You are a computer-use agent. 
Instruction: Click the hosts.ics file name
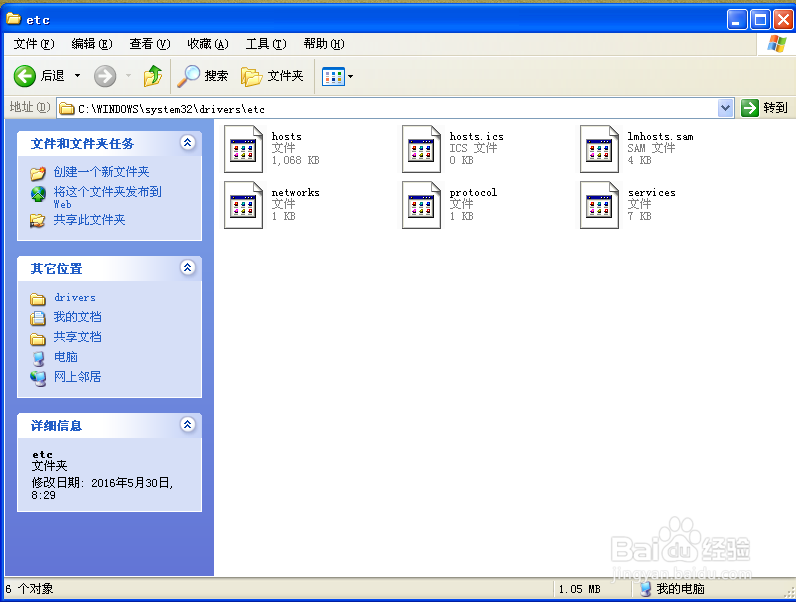(476, 137)
